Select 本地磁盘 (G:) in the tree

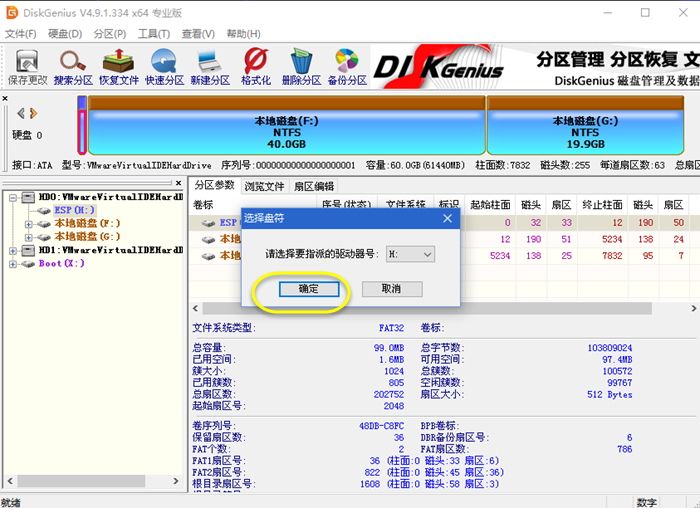[87, 237]
